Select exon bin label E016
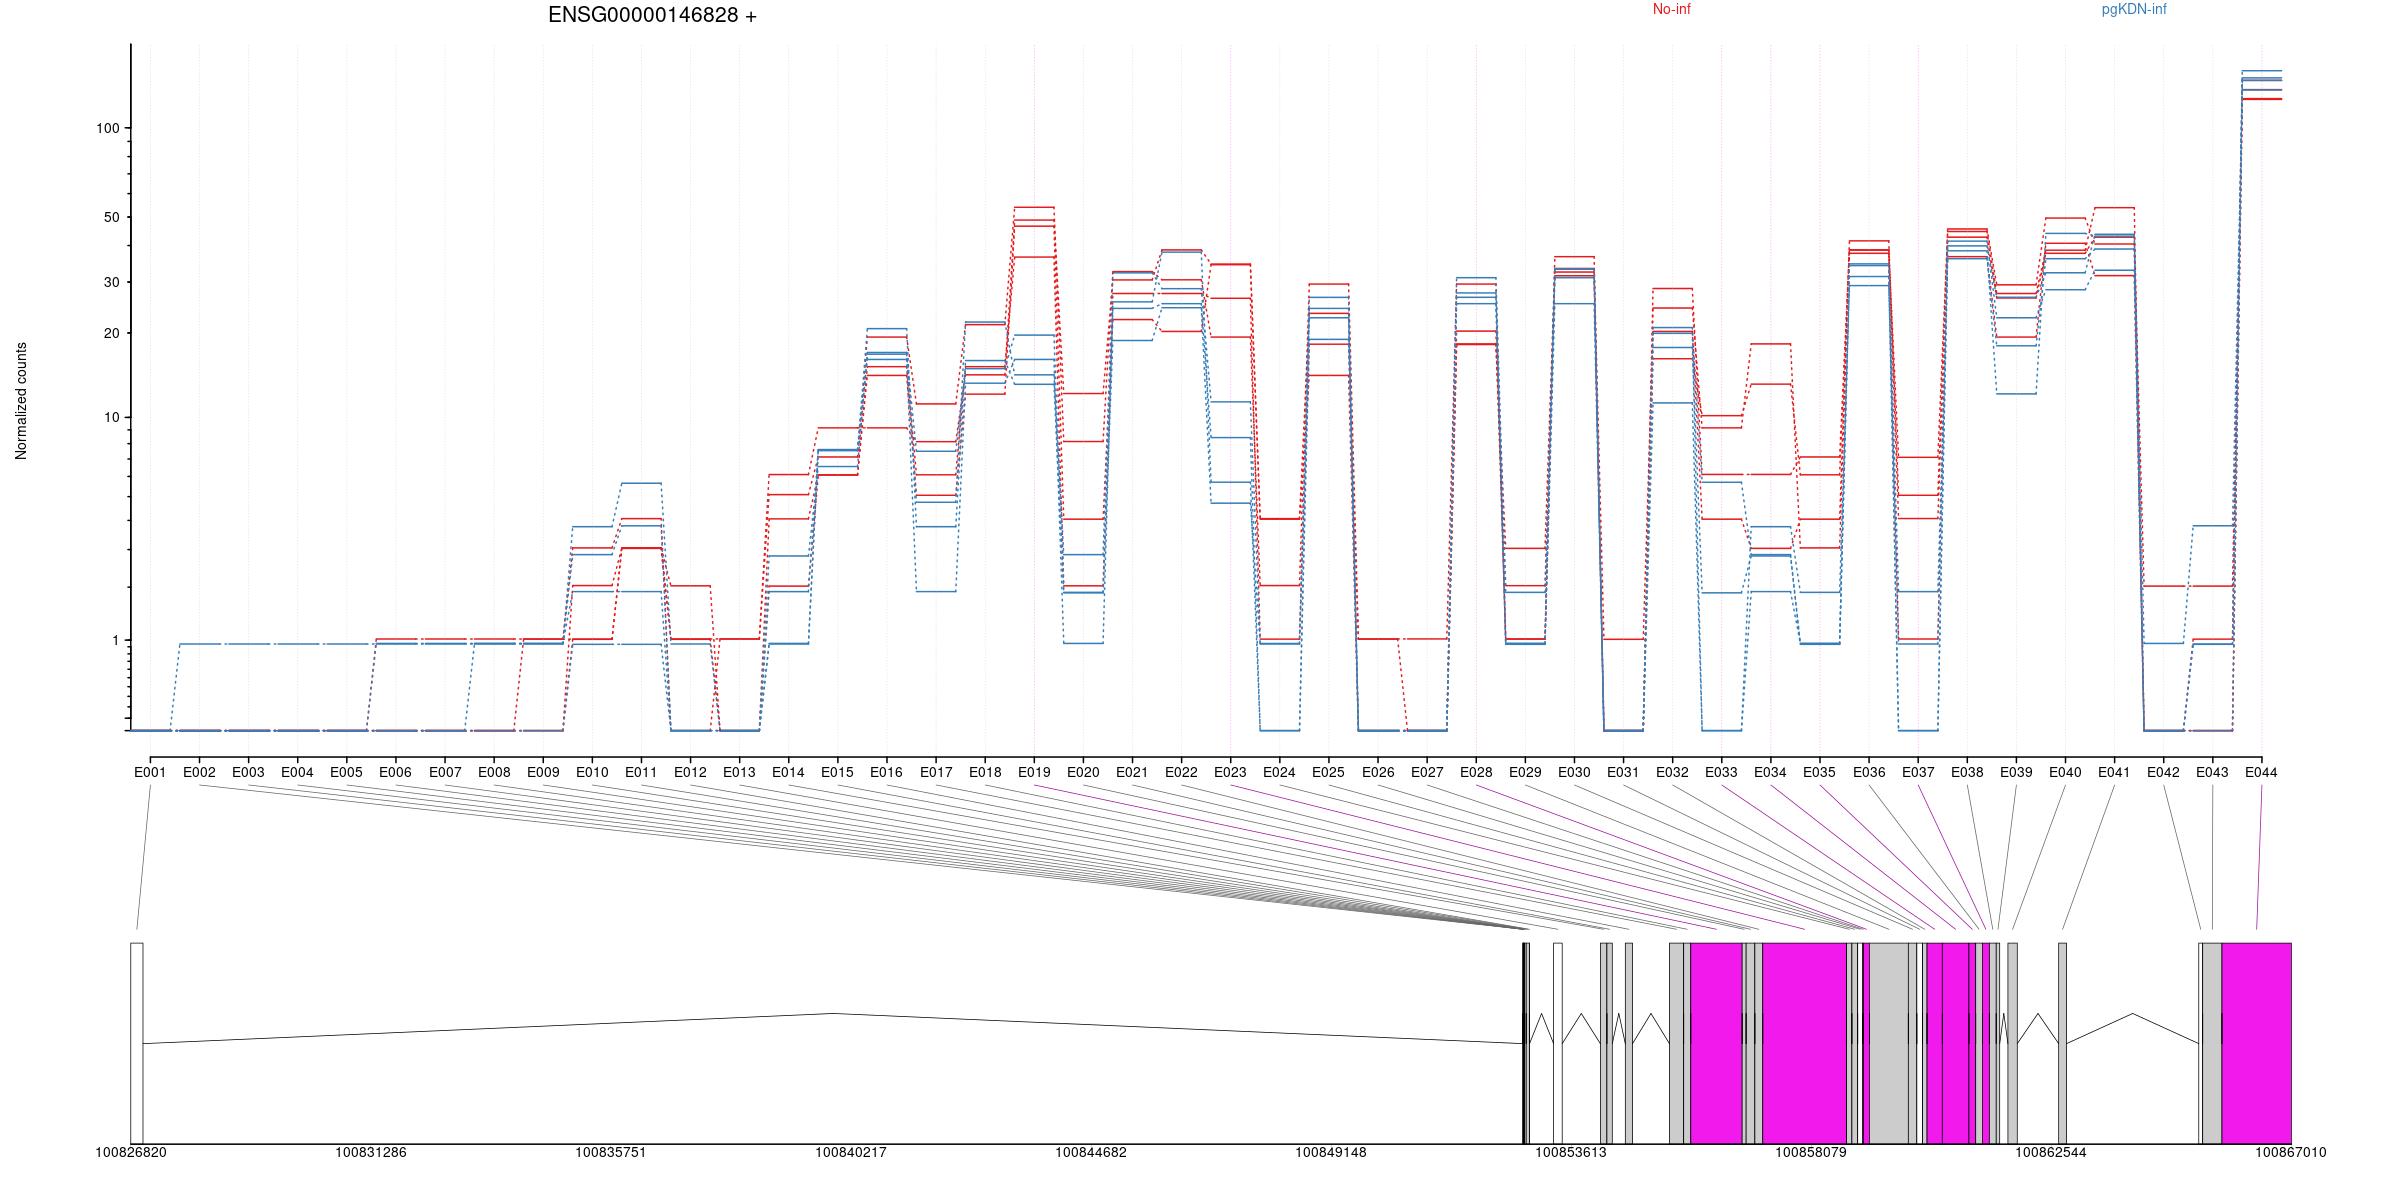 pos(886,772)
